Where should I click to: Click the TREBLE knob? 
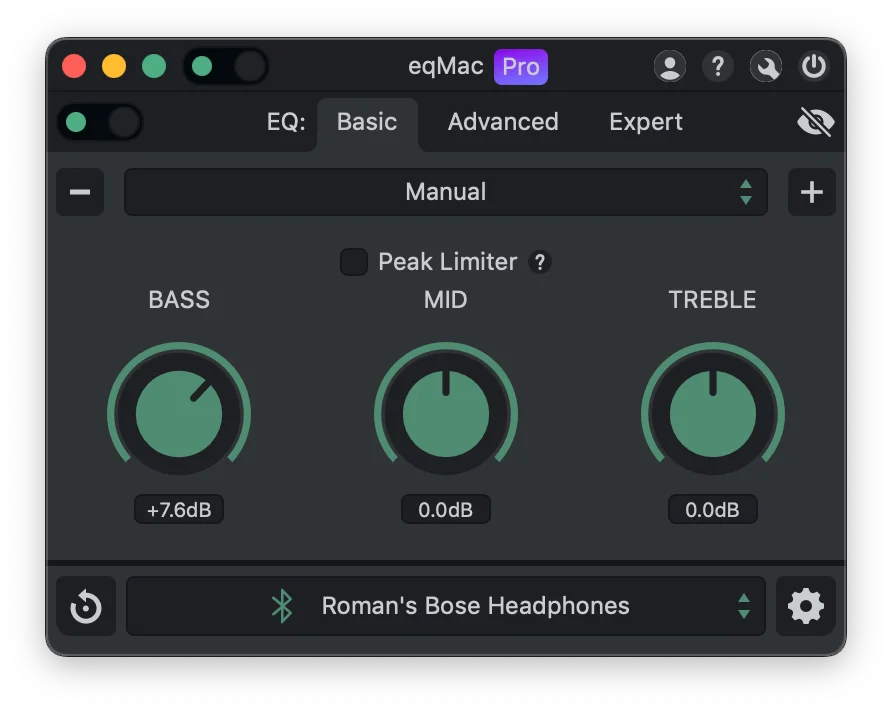point(712,414)
